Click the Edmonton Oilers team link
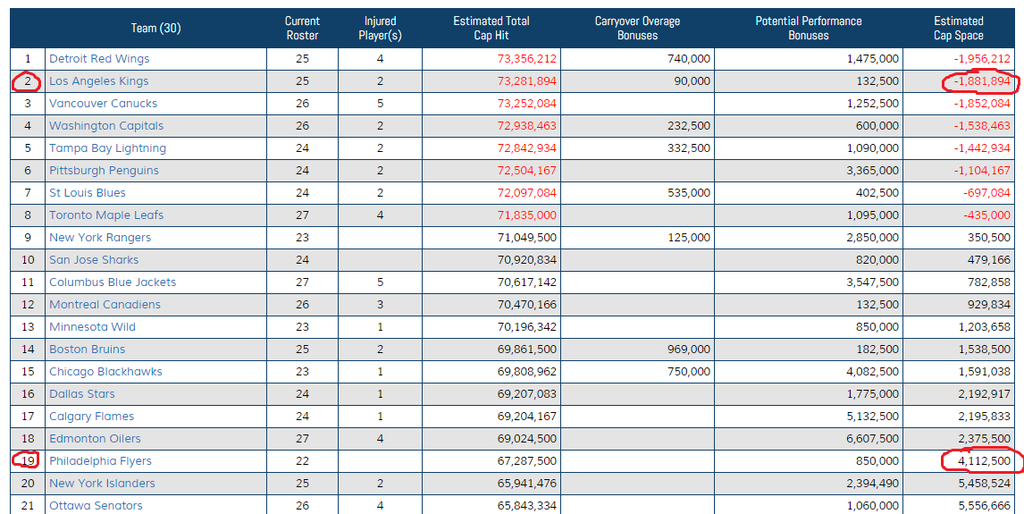This screenshot has width=1024, height=514. 95,439
